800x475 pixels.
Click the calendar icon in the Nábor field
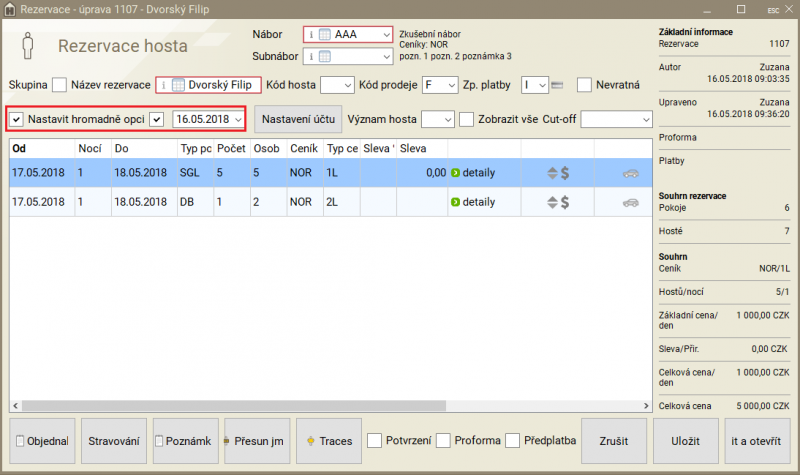point(325,34)
